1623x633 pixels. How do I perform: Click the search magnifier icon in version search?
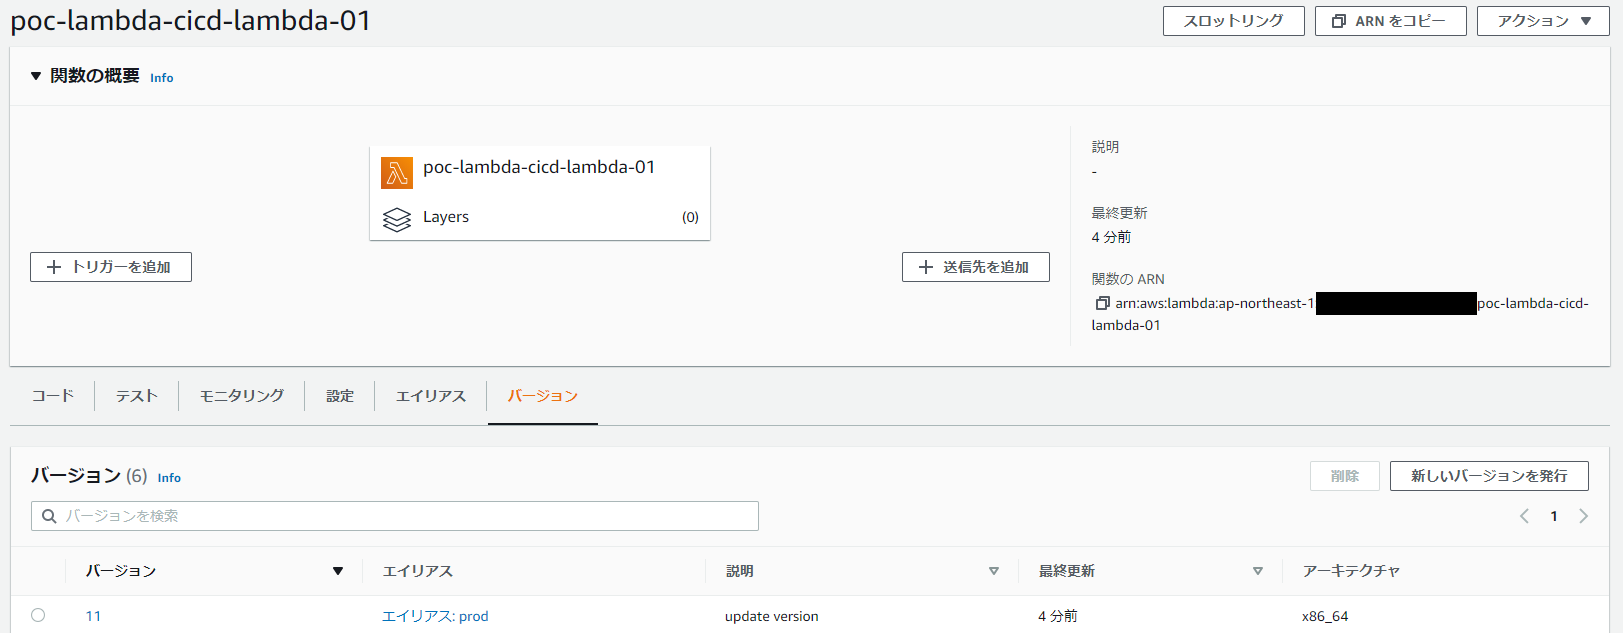(49, 516)
